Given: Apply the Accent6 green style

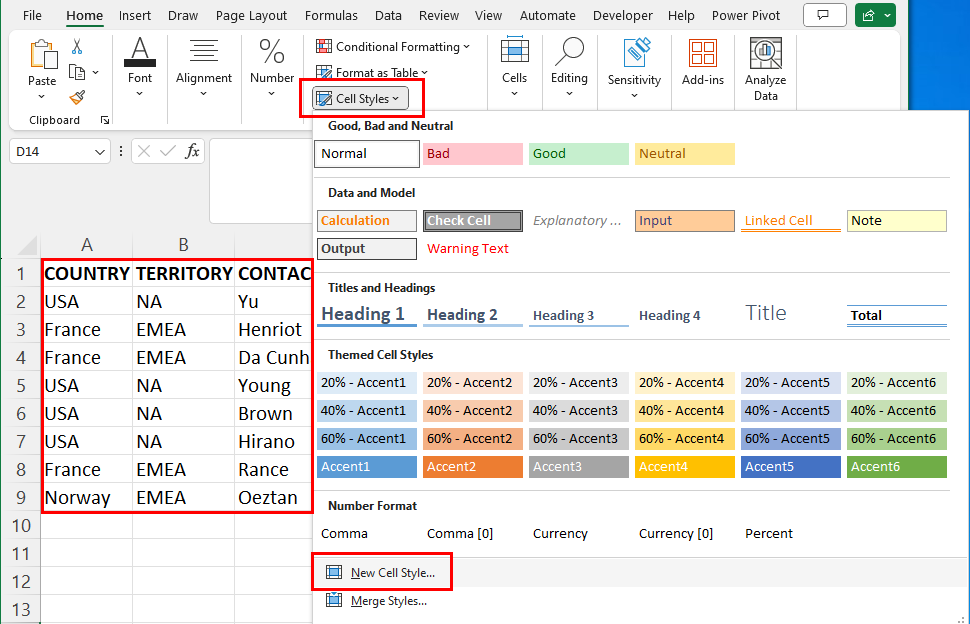Looking at the screenshot, I should [x=896, y=467].
